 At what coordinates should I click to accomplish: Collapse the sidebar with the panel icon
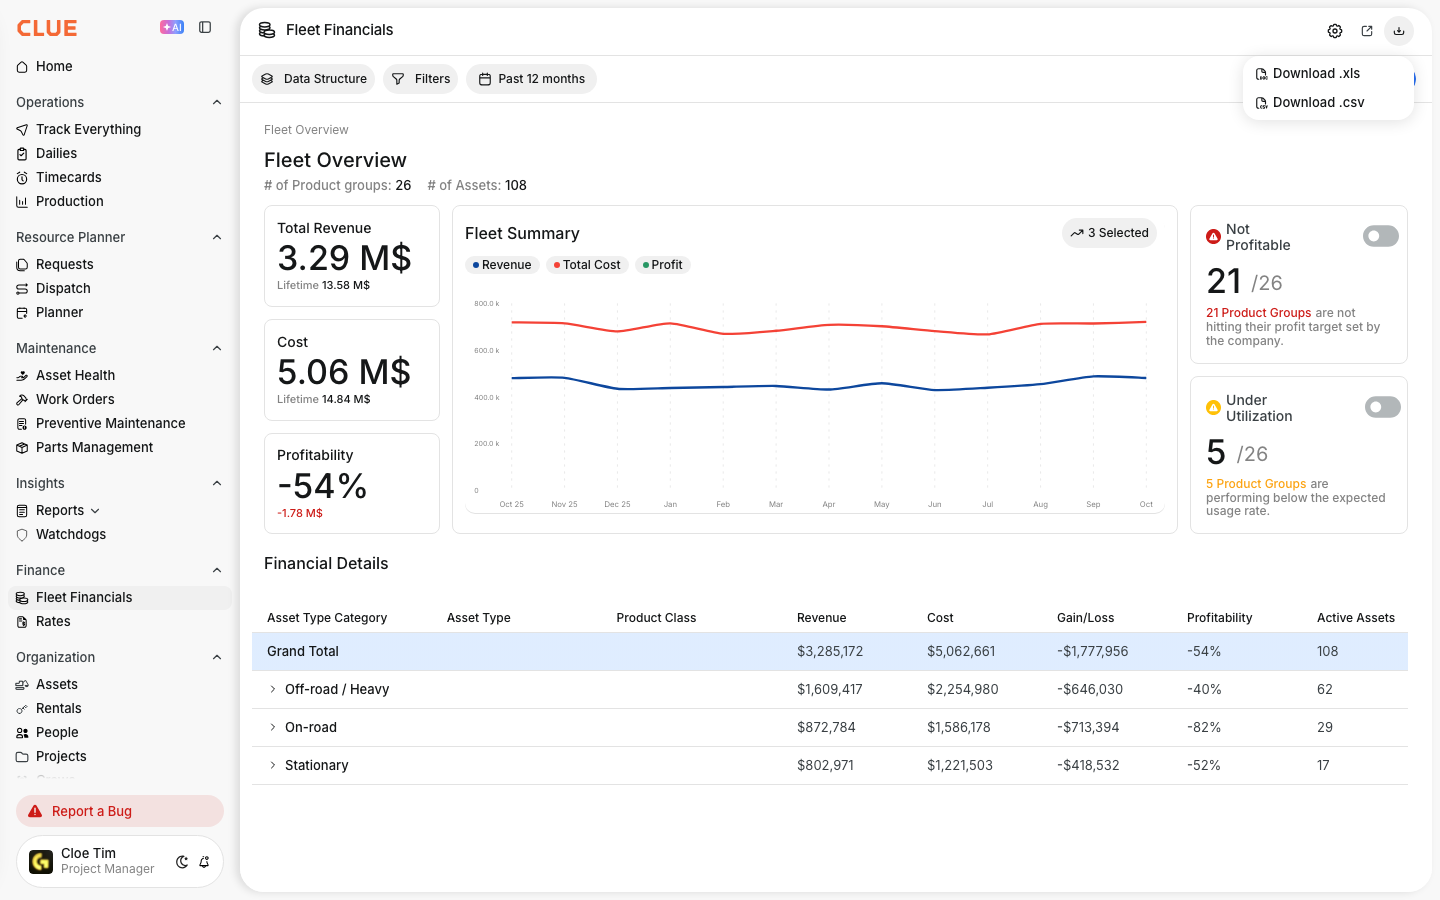coord(205,27)
